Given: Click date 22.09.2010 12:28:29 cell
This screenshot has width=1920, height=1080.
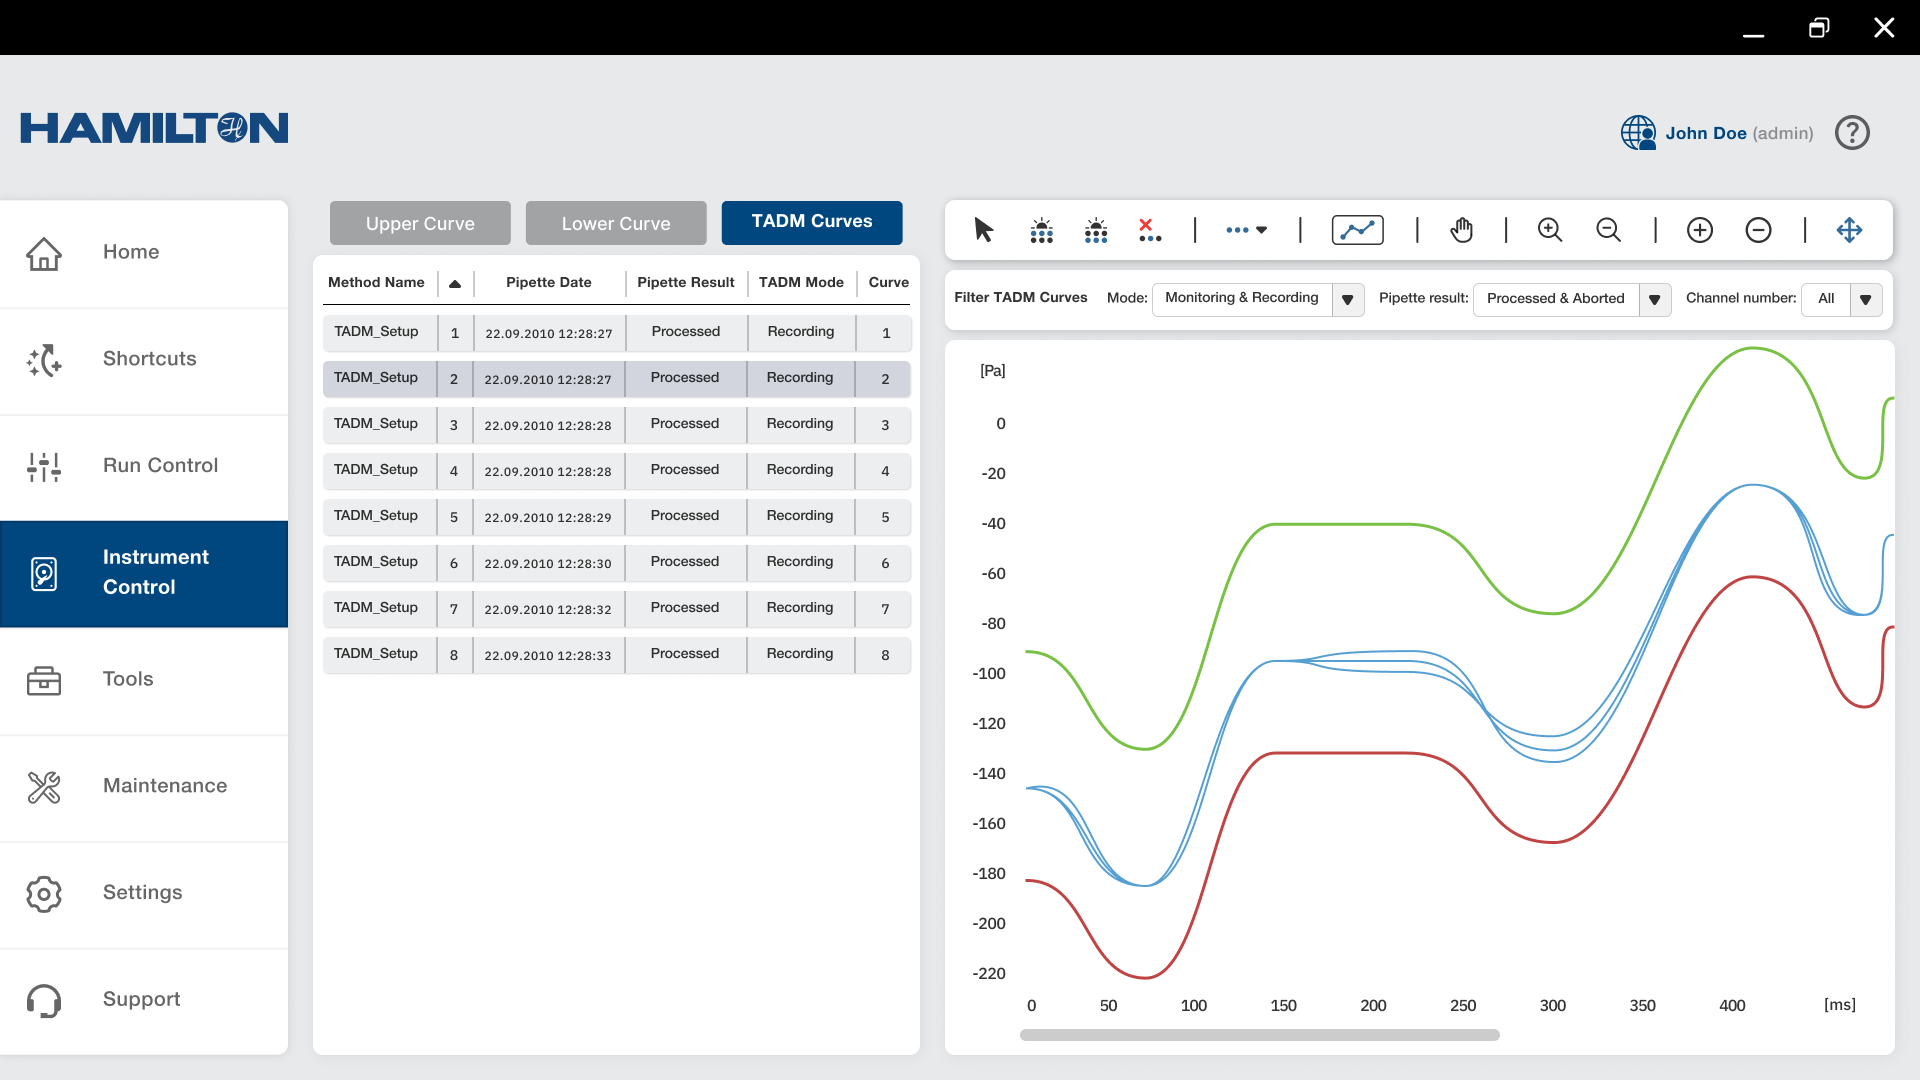Looking at the screenshot, I should (548, 517).
